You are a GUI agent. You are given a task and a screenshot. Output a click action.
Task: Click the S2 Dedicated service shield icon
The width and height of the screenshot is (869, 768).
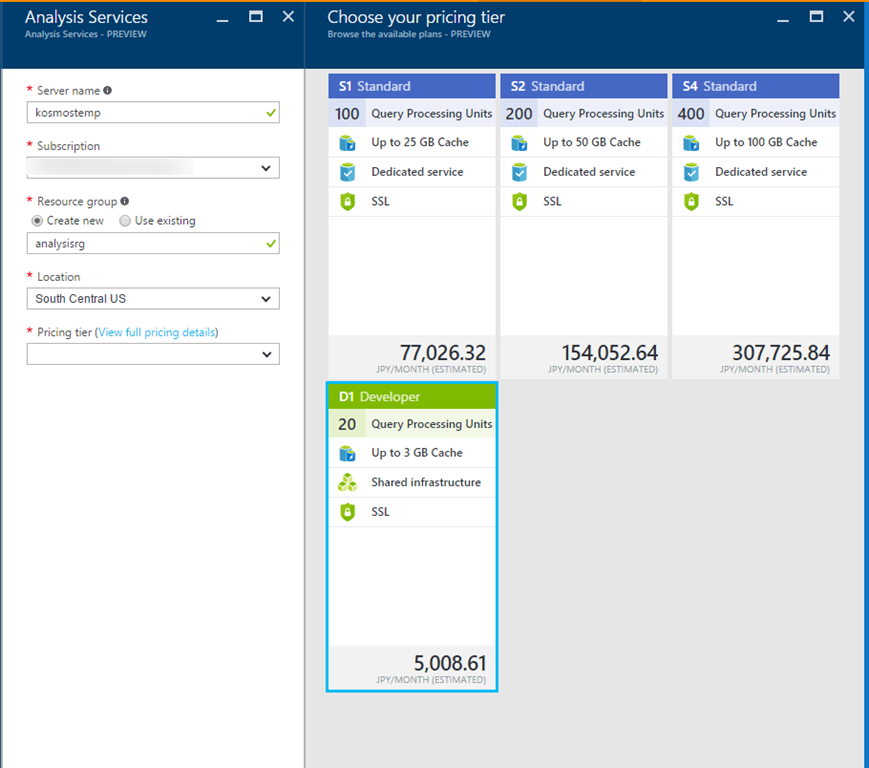[x=519, y=172]
